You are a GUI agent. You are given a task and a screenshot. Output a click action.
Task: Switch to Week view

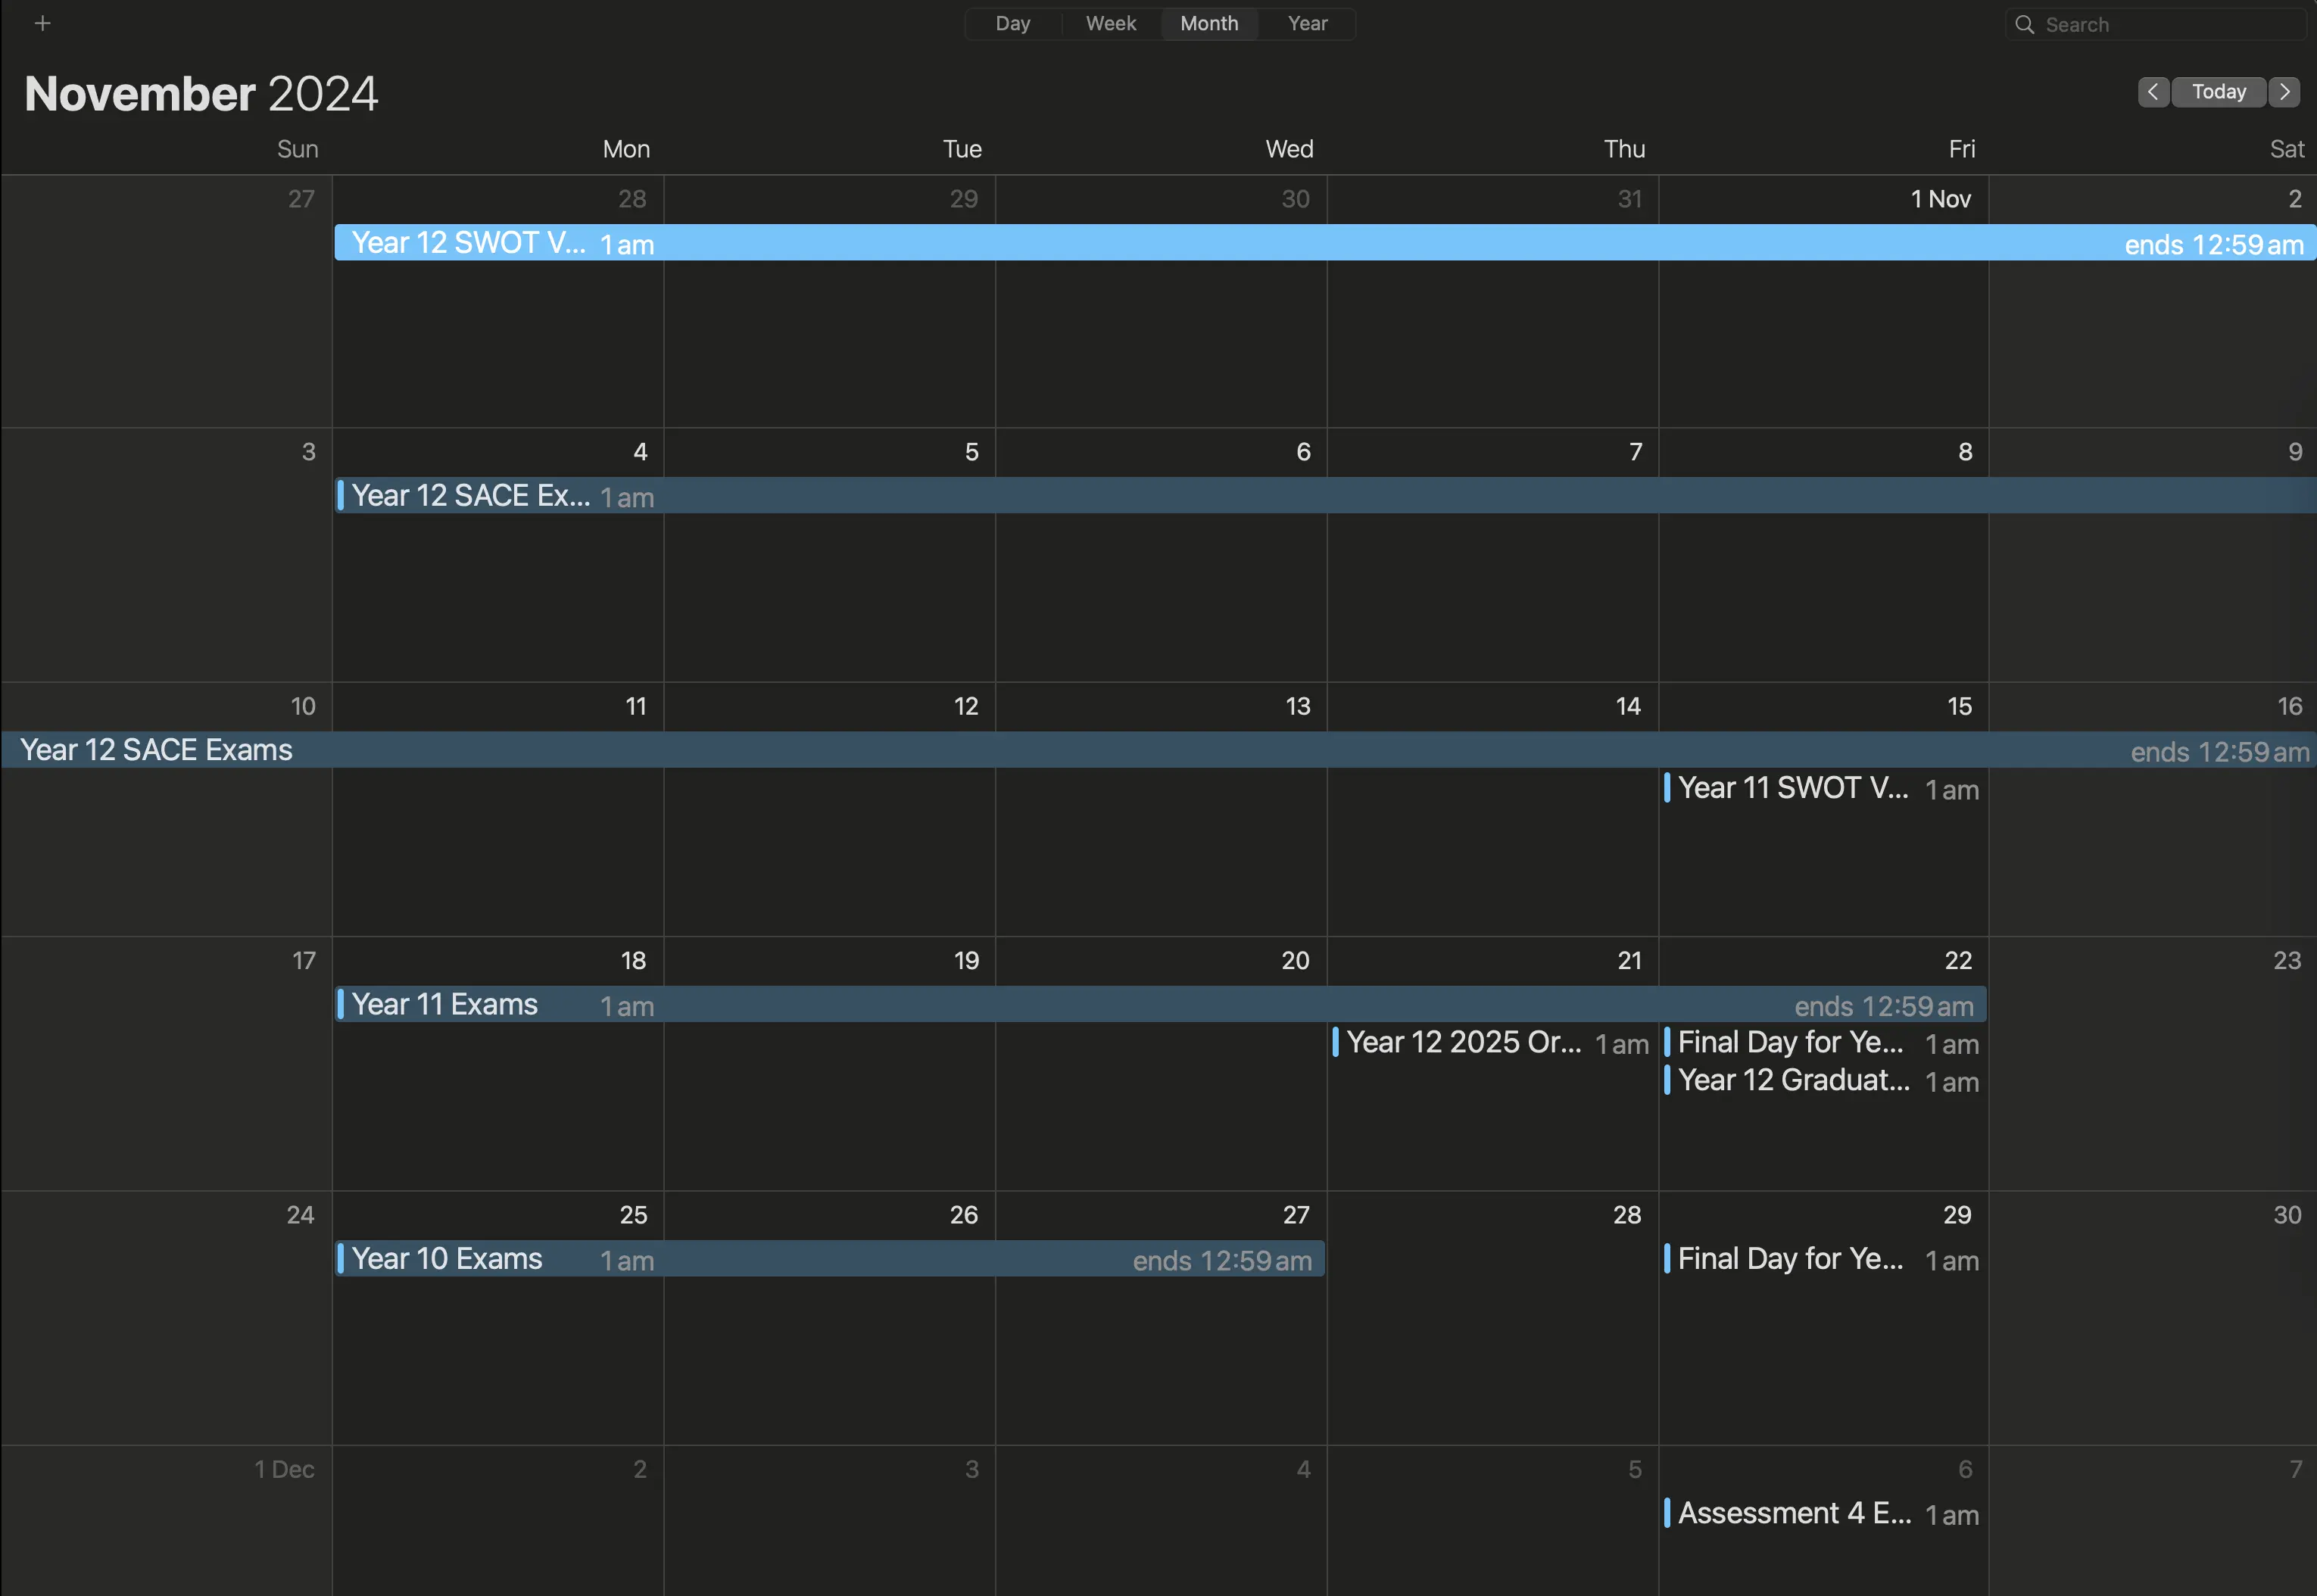tap(1109, 23)
